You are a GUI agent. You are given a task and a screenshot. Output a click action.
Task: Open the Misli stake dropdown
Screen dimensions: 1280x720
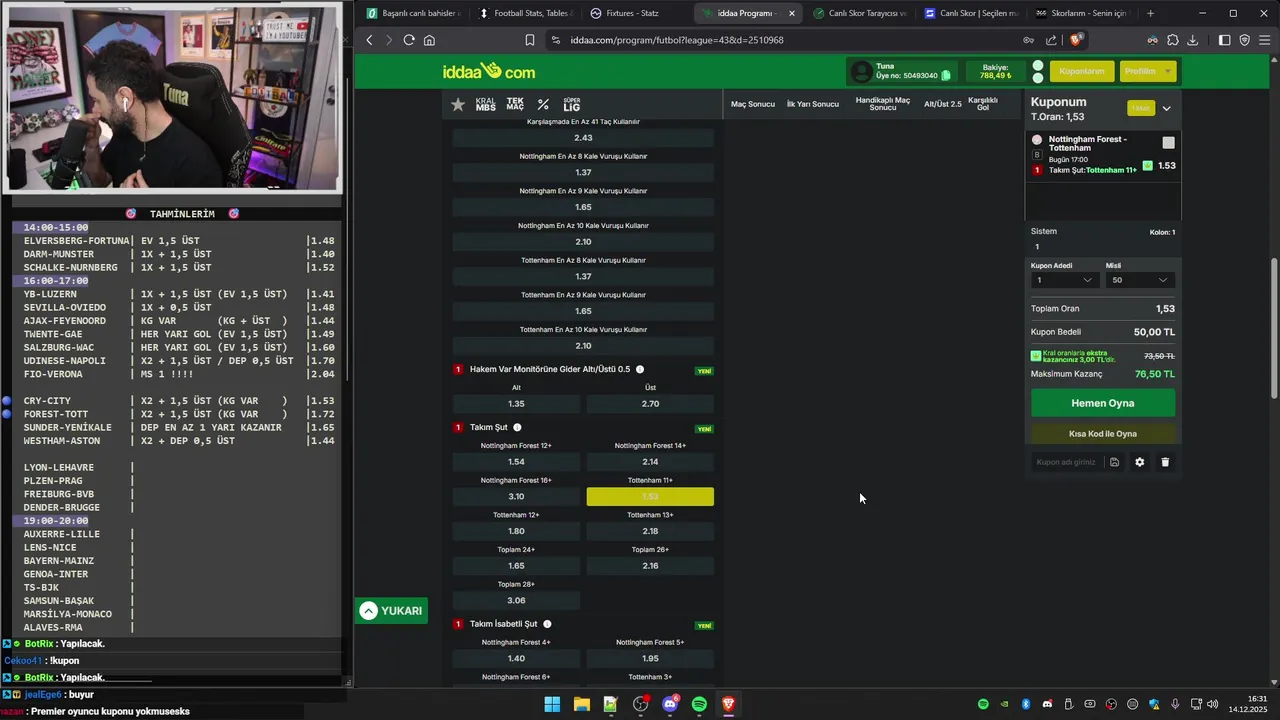point(1140,280)
